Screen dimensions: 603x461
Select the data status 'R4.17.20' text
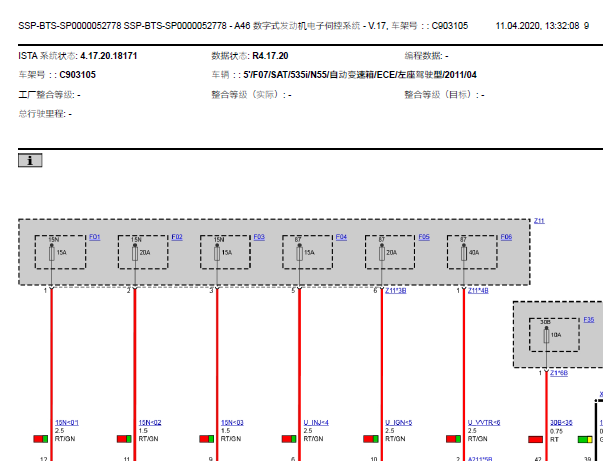click(x=270, y=56)
